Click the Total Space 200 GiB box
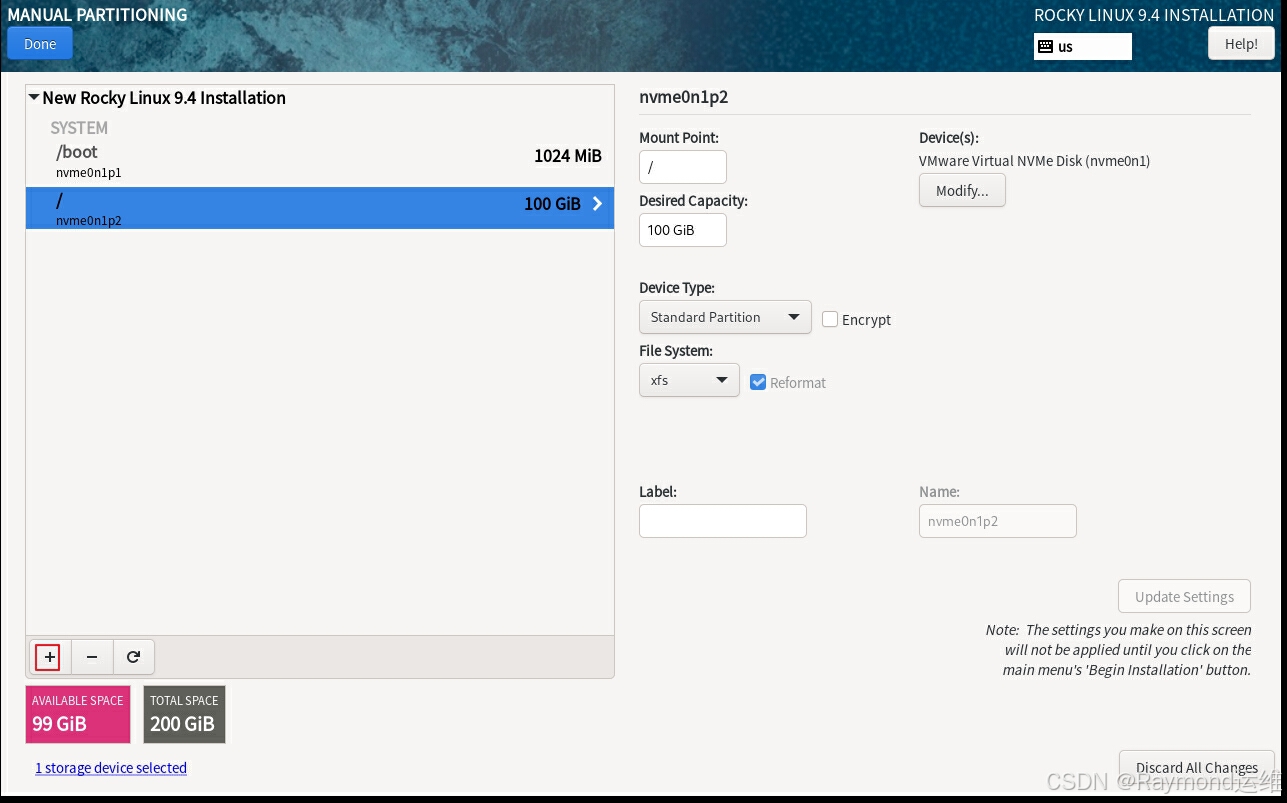 coord(184,714)
